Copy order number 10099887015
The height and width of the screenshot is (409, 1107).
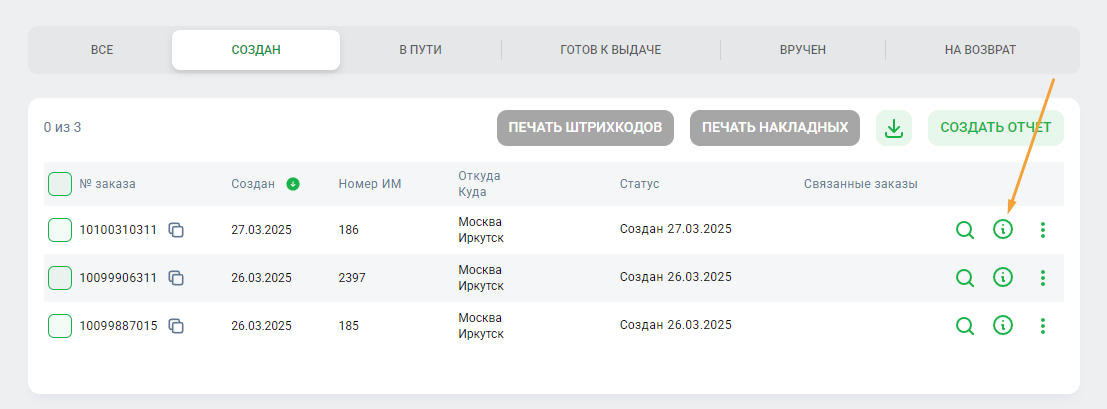click(176, 326)
